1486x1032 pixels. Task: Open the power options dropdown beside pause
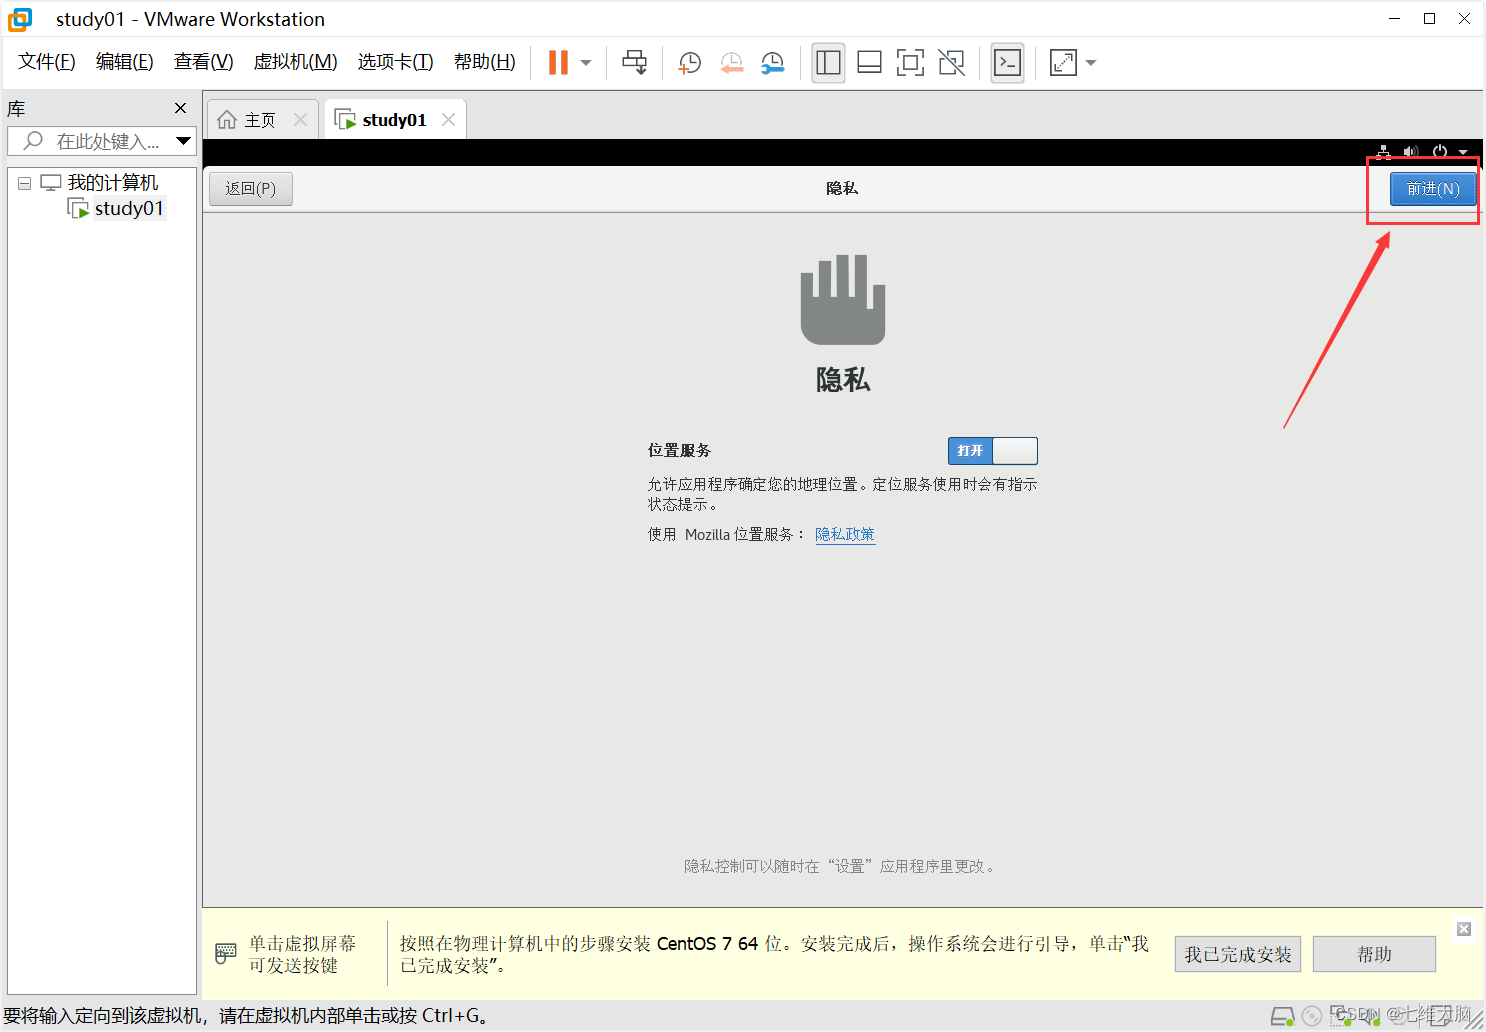[x=586, y=63]
